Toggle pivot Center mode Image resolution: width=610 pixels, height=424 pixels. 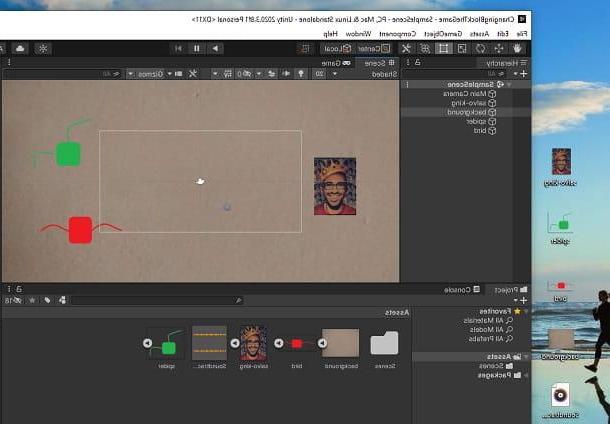pos(374,49)
